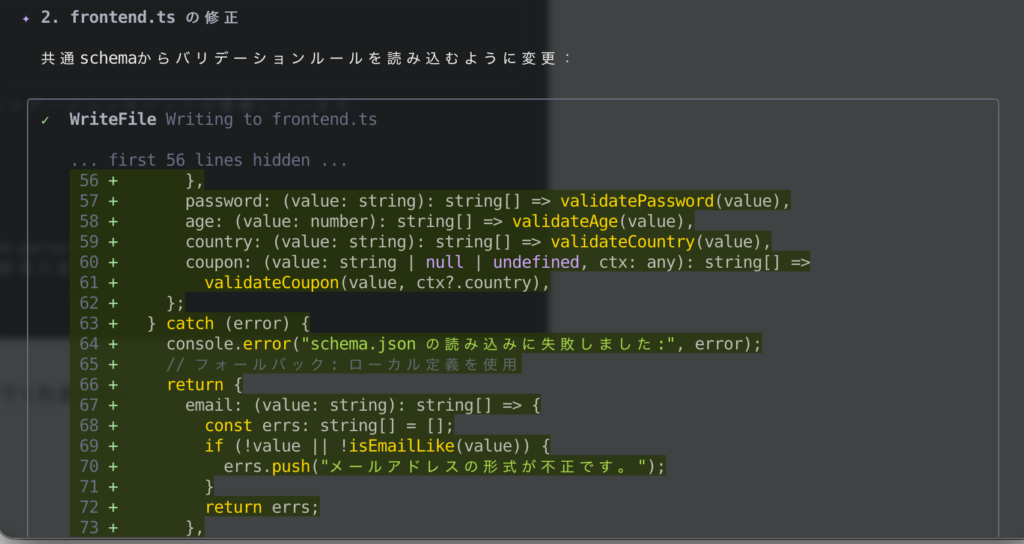Click the 共通 schema description line

pyautogui.click(x=306, y=58)
